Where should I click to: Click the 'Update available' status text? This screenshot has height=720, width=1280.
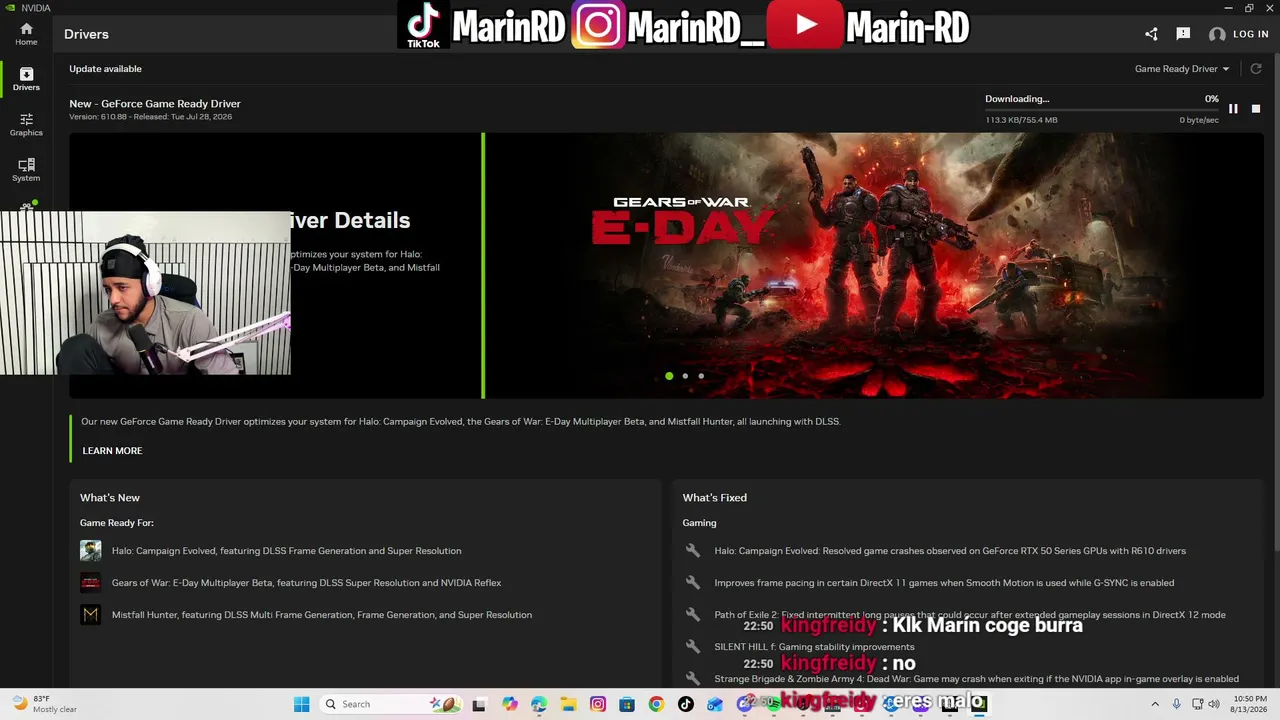click(105, 69)
